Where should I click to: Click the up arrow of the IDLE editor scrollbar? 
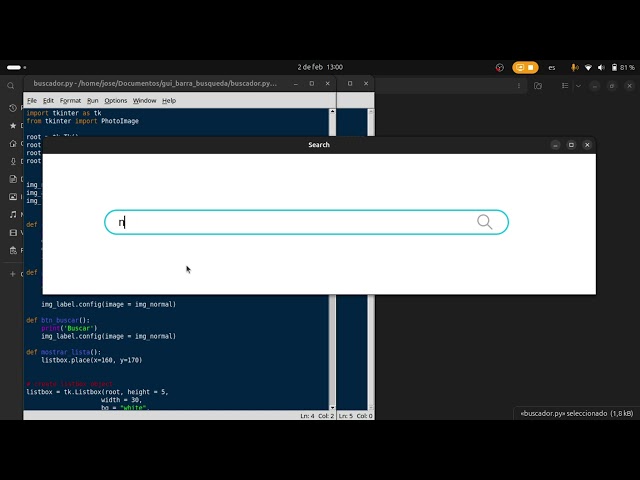click(332, 111)
